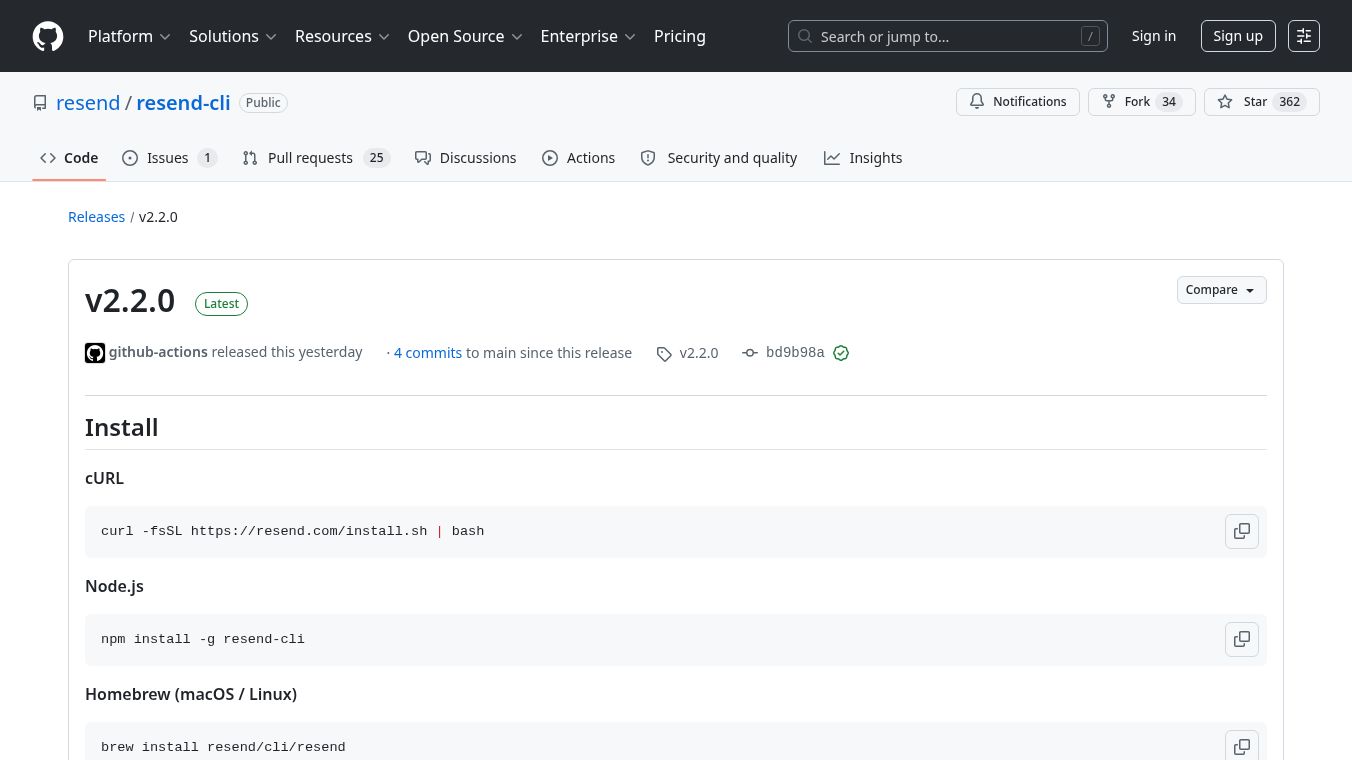Click the slash shortcut key hint in search
The image size is (1352, 760).
1090,36
